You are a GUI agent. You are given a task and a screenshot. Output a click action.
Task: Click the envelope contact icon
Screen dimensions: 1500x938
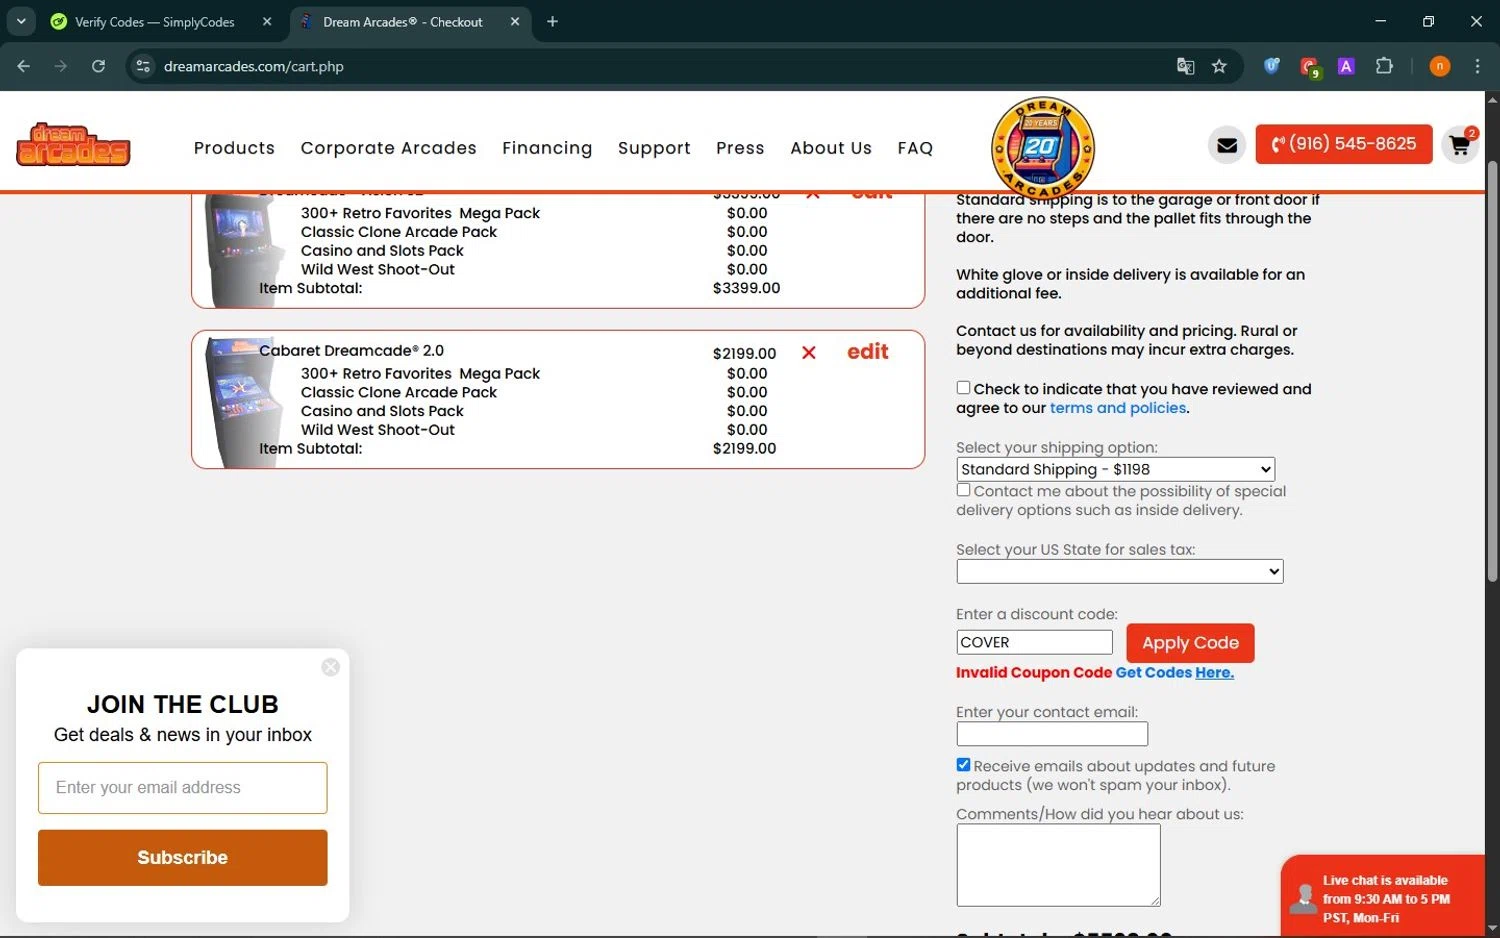[x=1227, y=145]
